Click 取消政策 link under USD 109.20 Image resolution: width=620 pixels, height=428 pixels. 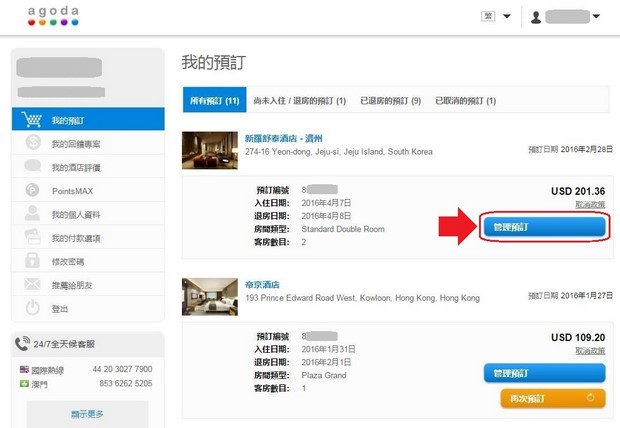tap(590, 351)
